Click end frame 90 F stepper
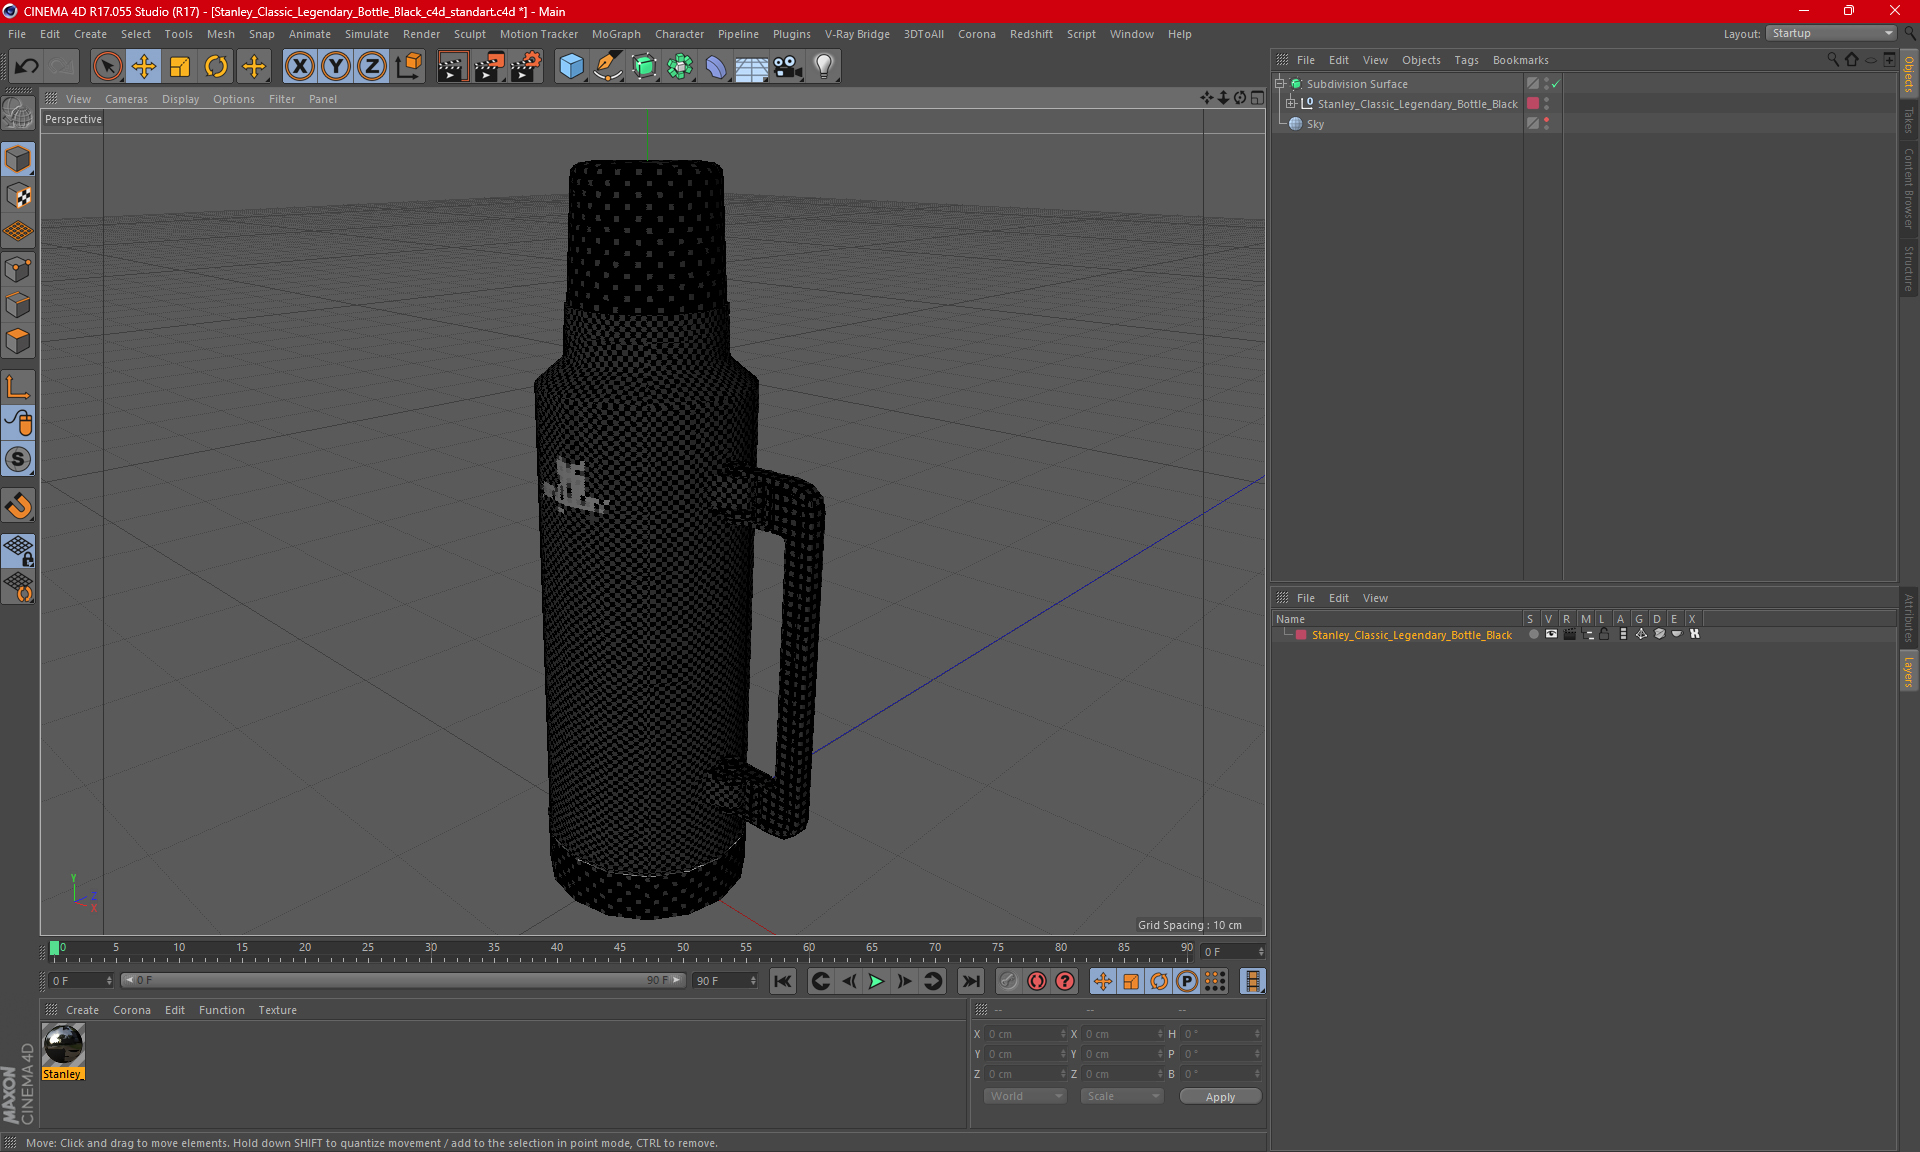Viewport: 1920px width, 1152px height. (753, 981)
